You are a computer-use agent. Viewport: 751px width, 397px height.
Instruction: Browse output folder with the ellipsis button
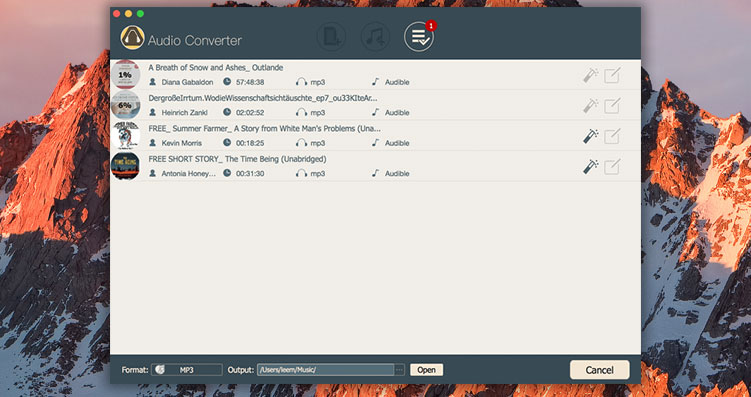pos(399,370)
